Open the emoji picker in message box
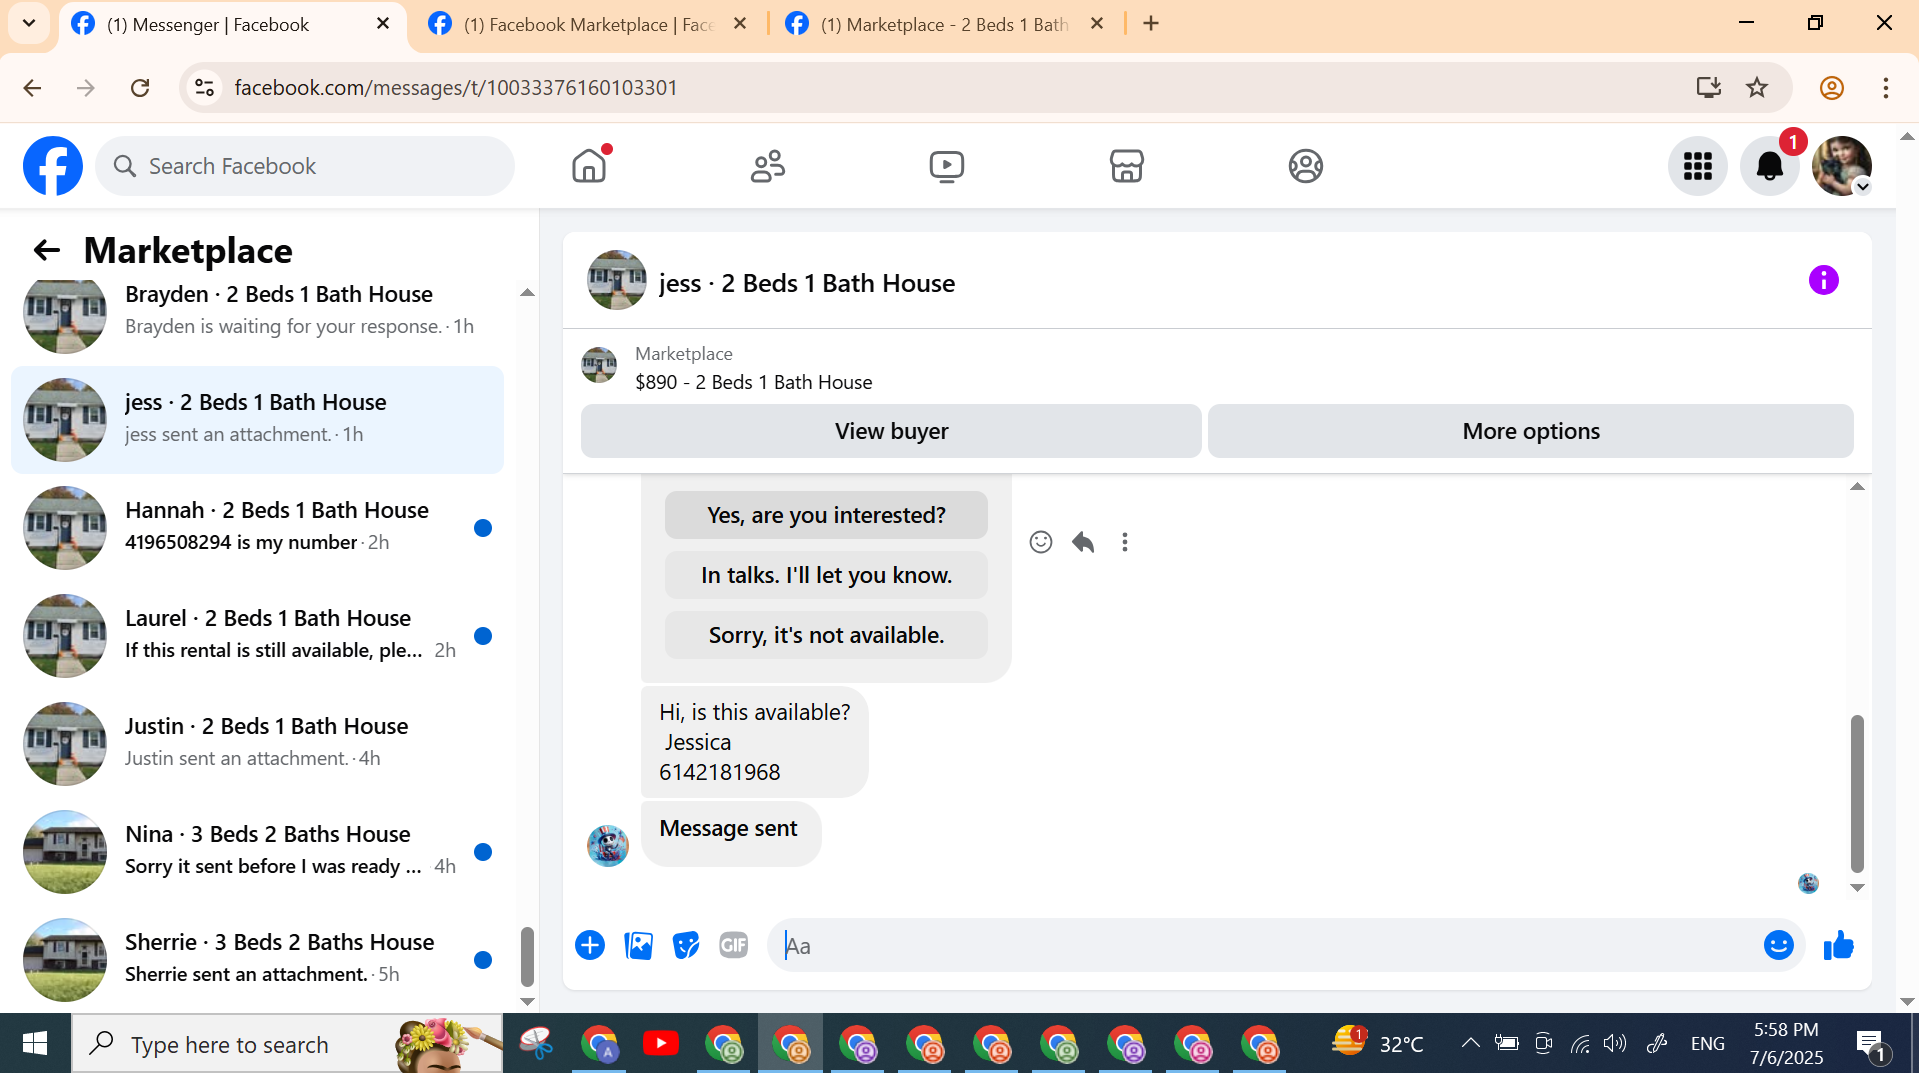 pos(1779,945)
